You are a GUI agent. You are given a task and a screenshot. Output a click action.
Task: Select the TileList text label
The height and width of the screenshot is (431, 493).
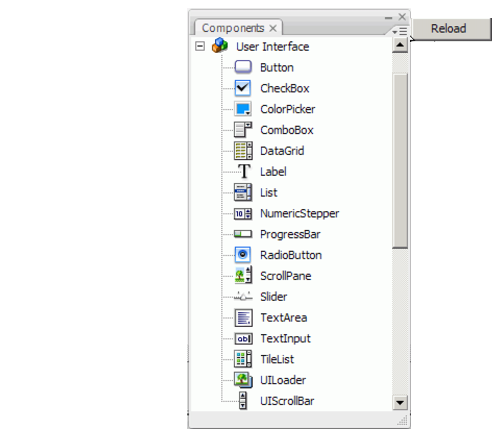[x=277, y=359]
